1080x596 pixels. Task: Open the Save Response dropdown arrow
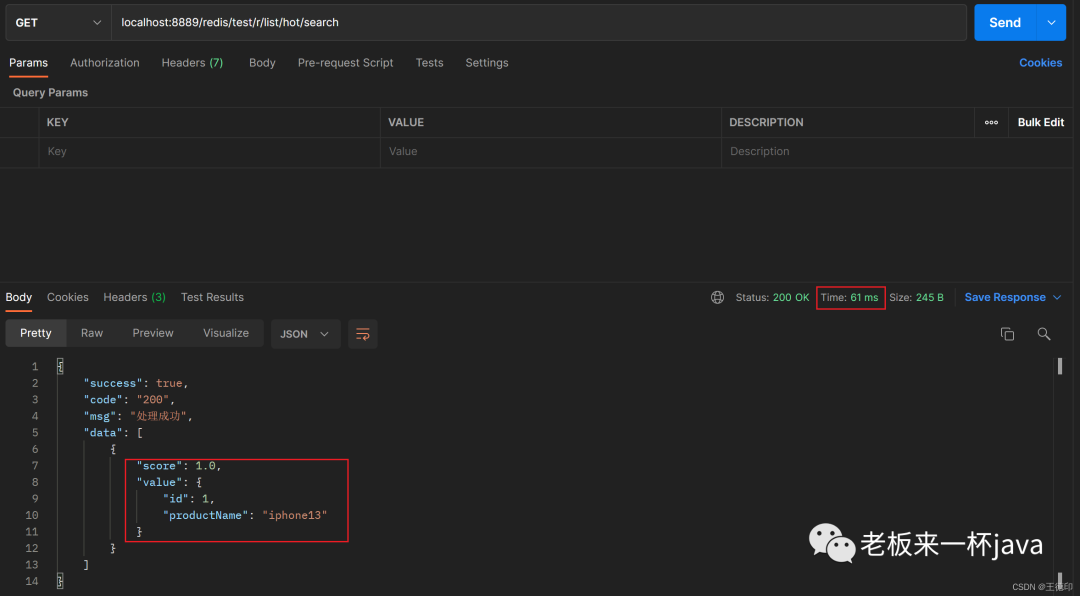(1057, 298)
